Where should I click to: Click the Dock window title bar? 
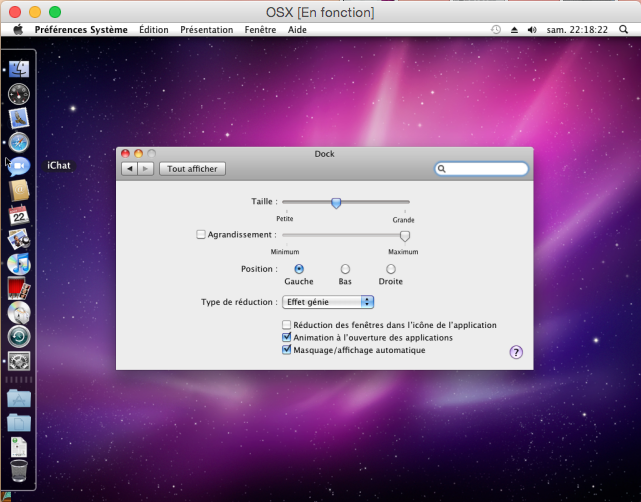[325, 154]
